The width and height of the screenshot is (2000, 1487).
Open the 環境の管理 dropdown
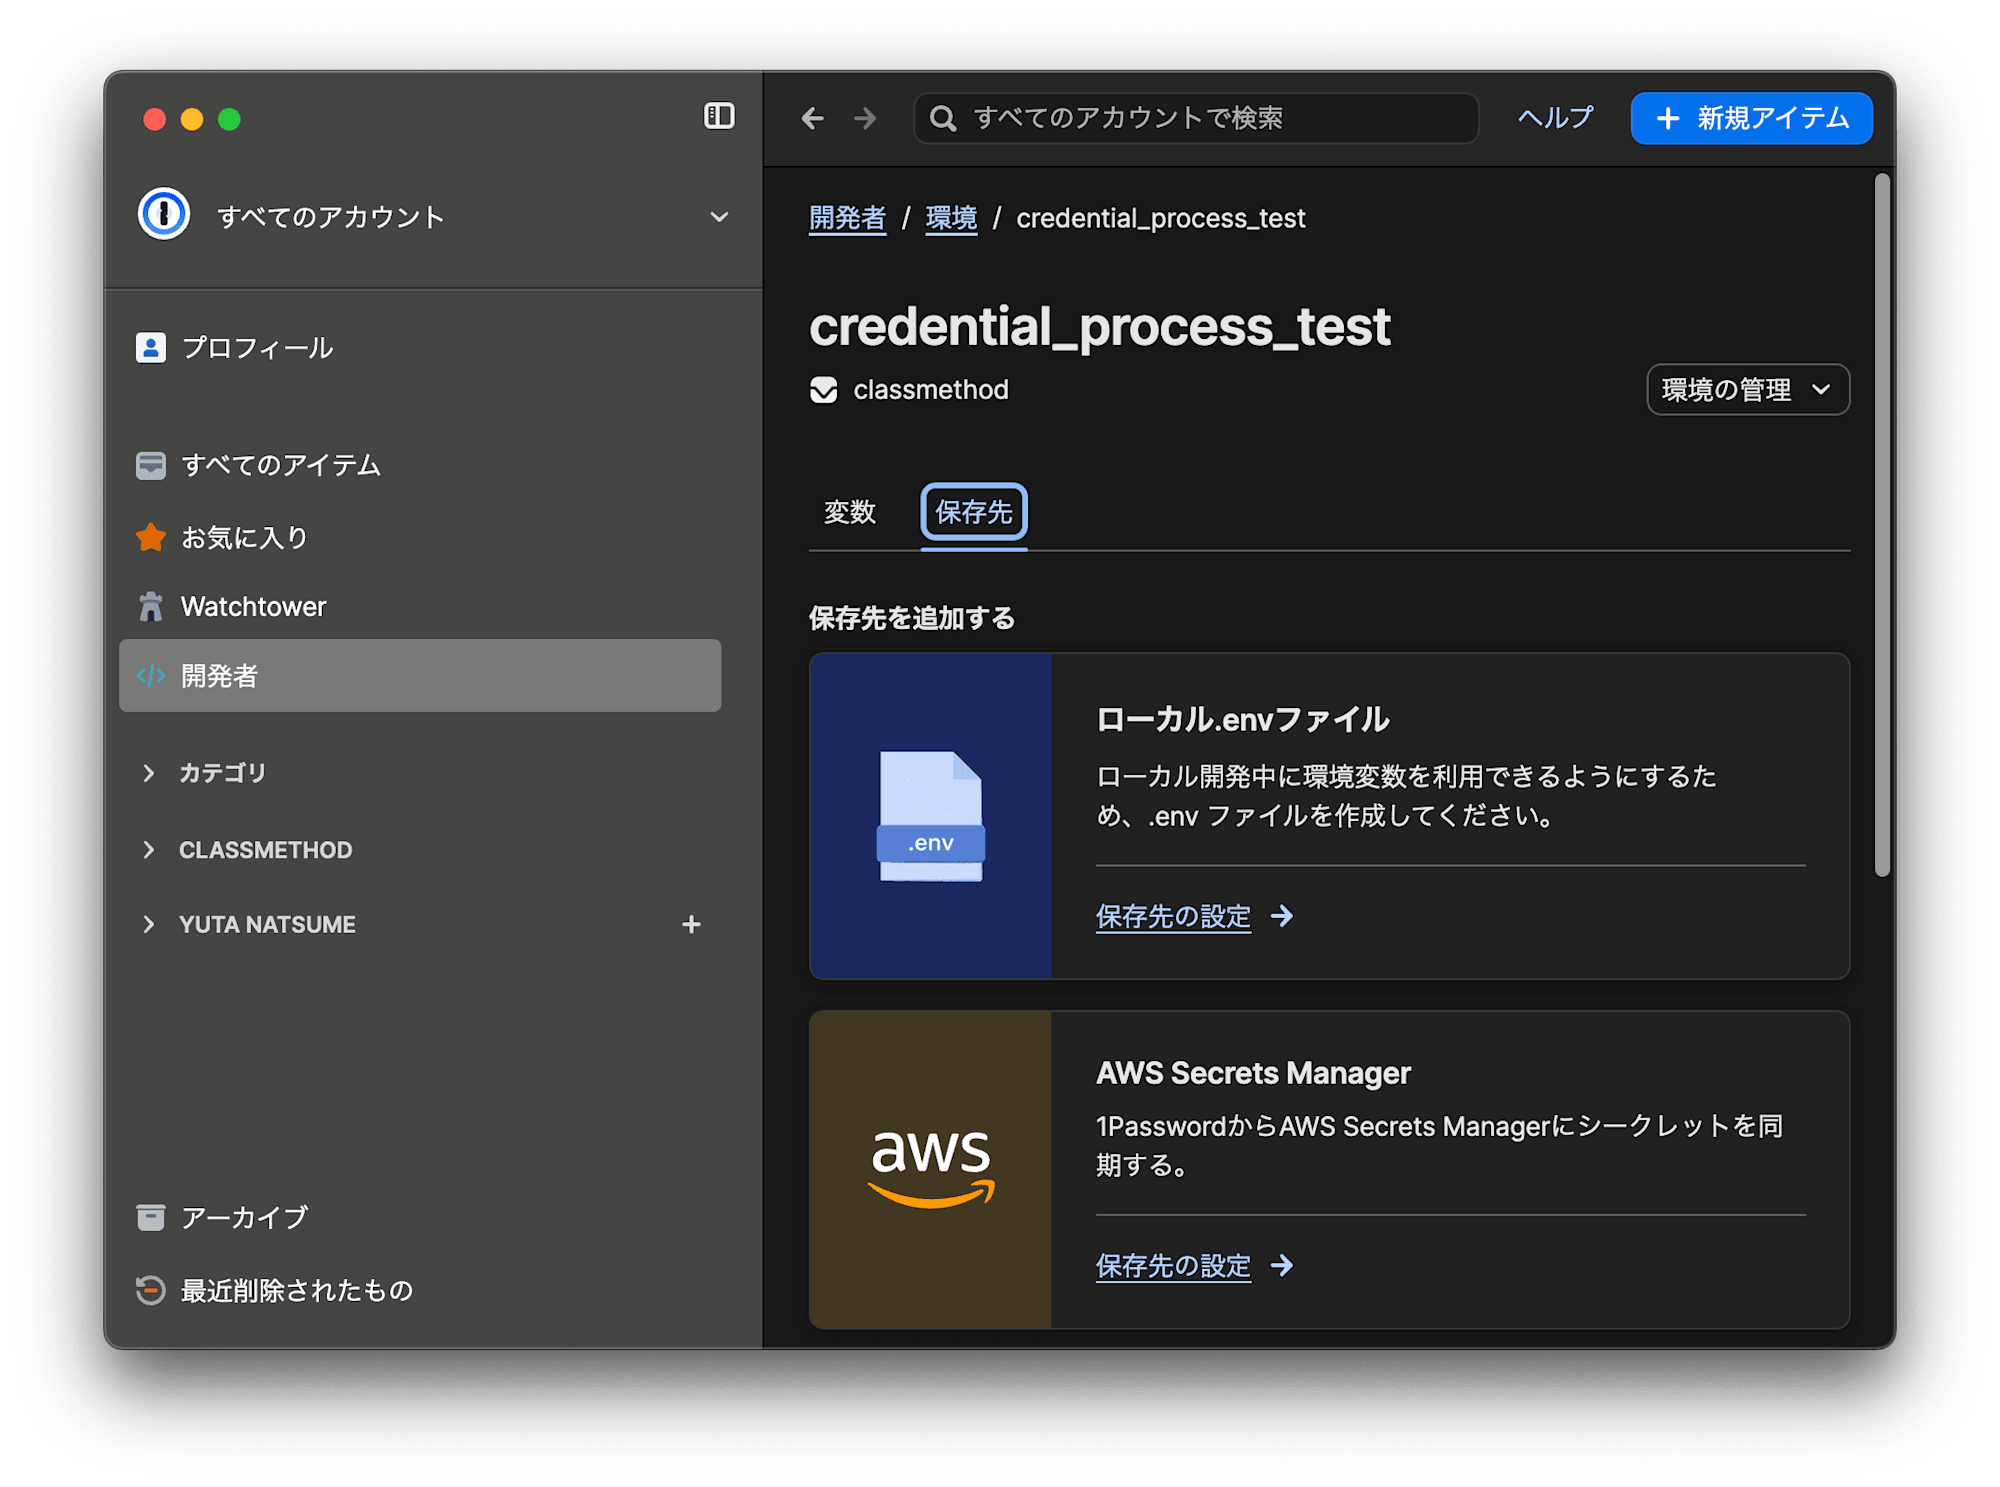click(1747, 390)
